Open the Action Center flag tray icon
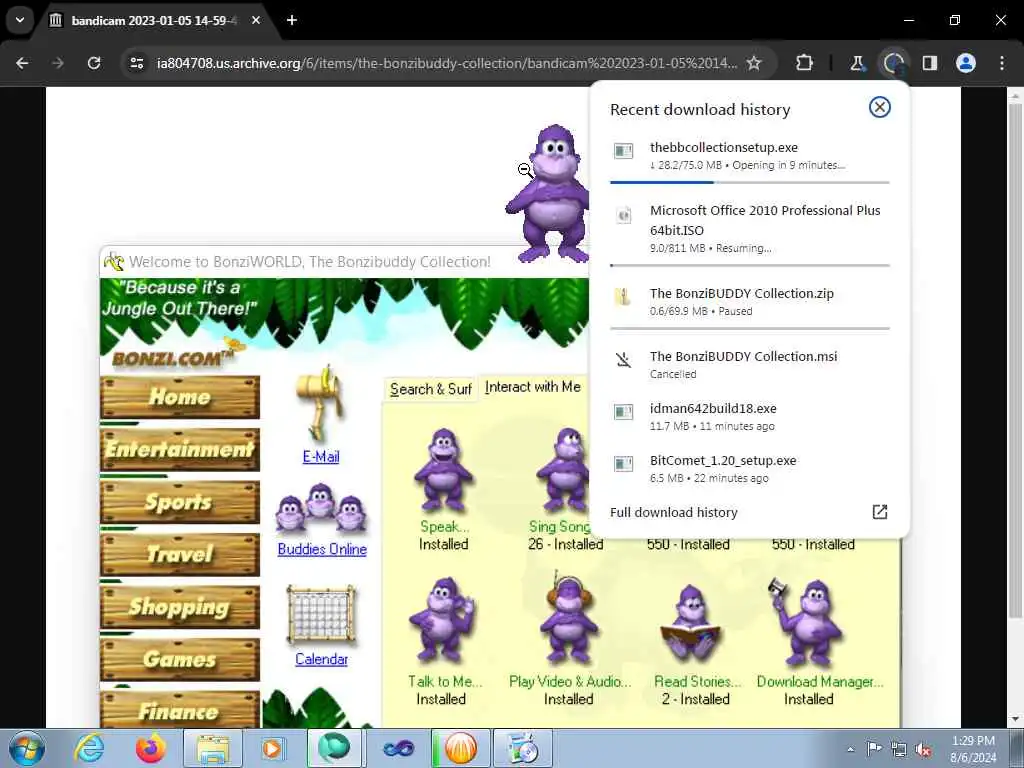1024x768 pixels. (874, 749)
